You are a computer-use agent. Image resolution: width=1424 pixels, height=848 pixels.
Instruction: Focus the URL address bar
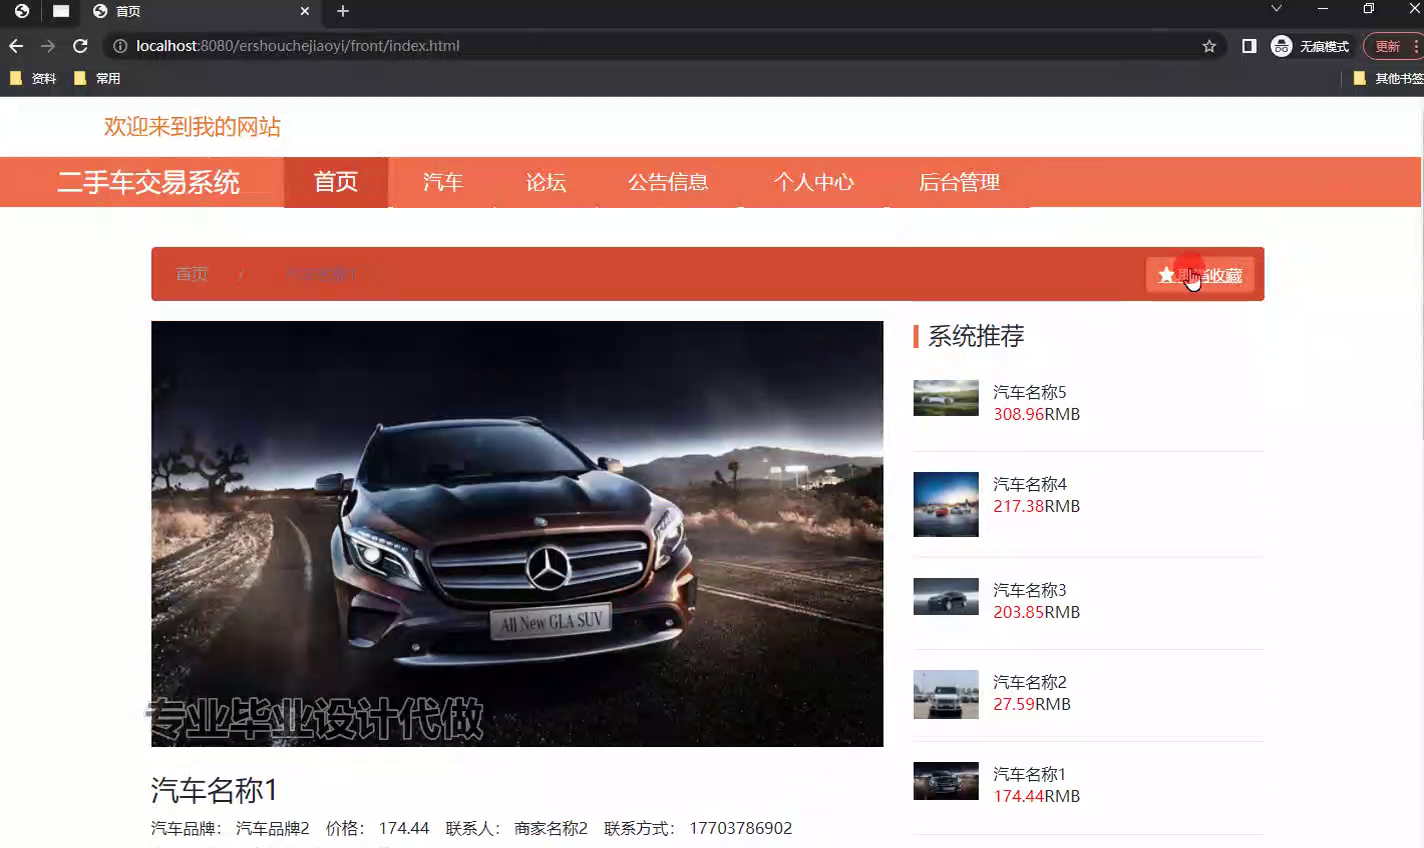pos(660,46)
